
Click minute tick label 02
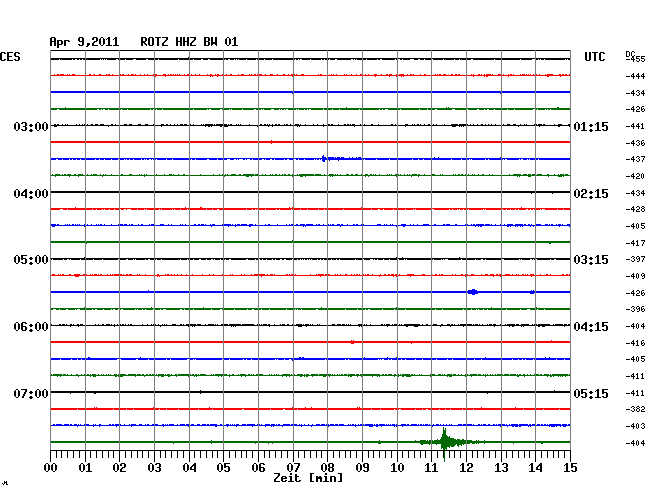tap(119, 467)
